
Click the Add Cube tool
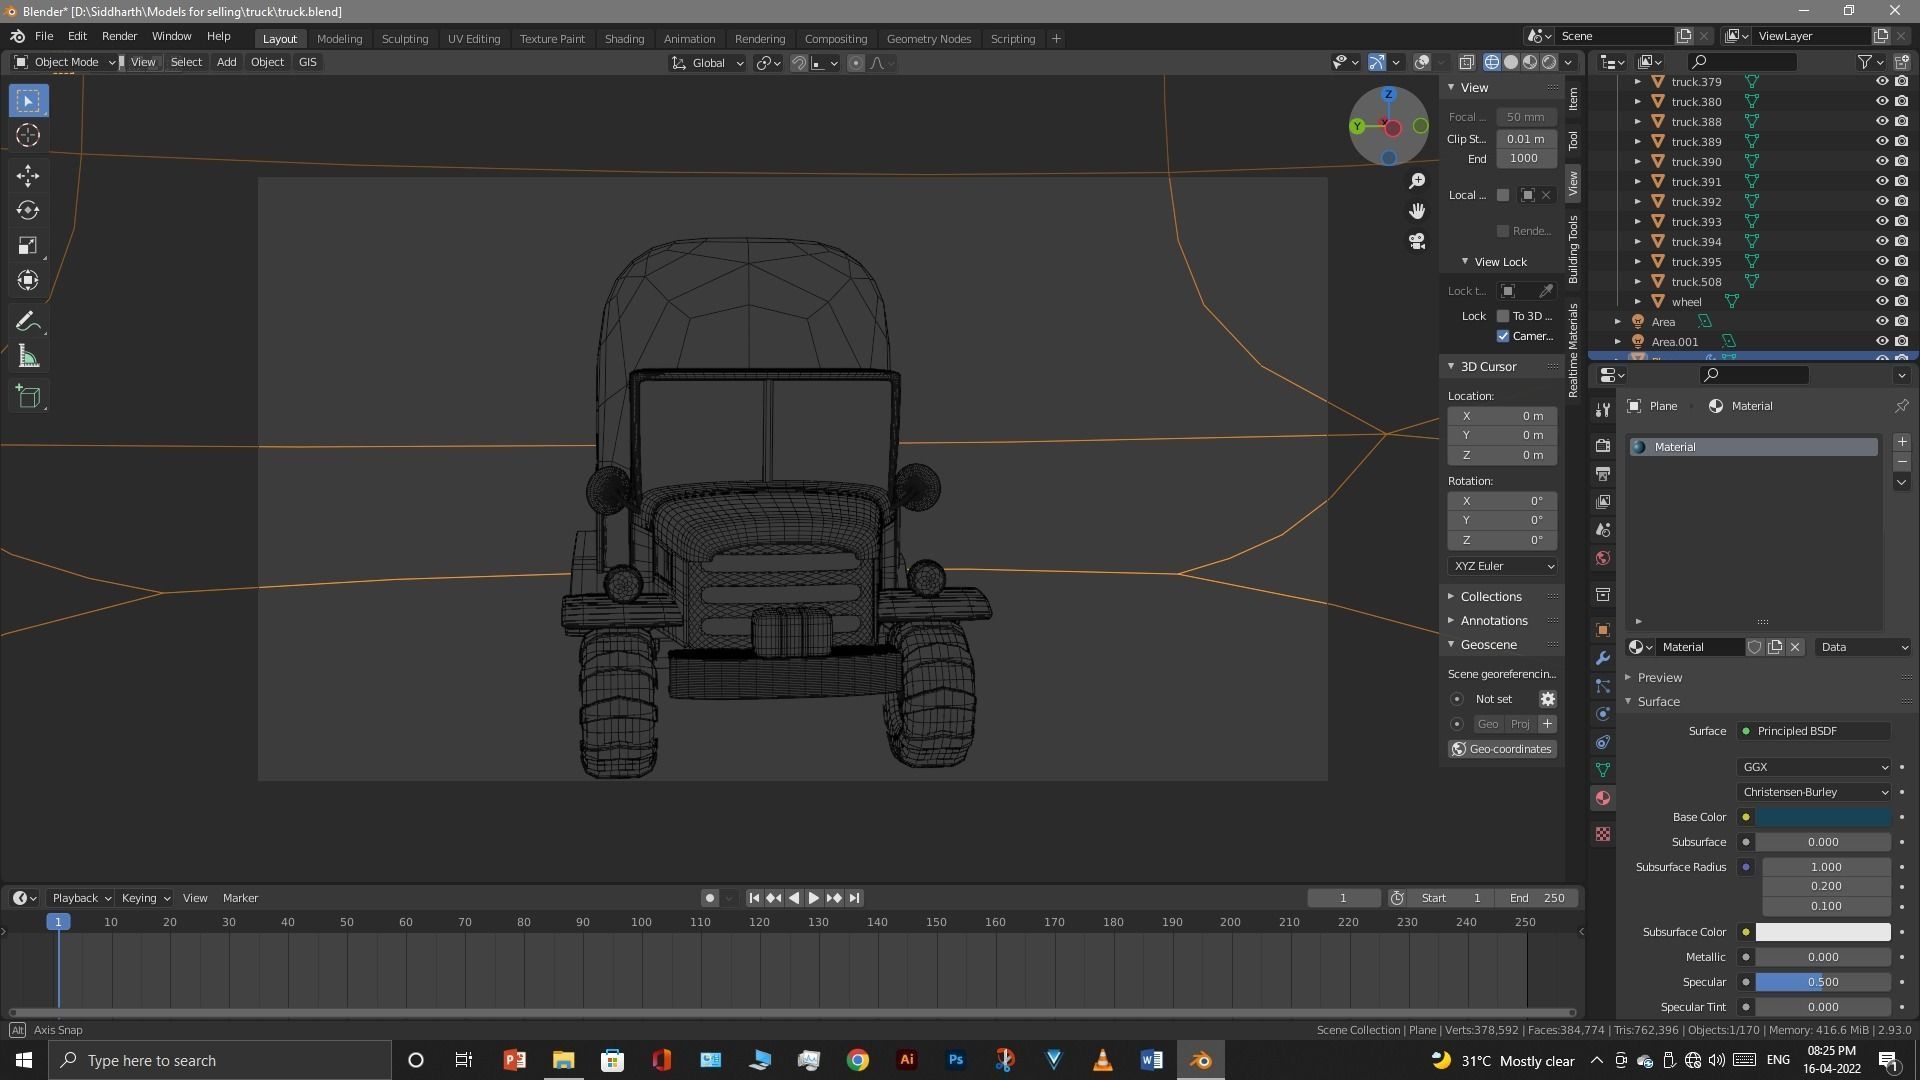28,397
